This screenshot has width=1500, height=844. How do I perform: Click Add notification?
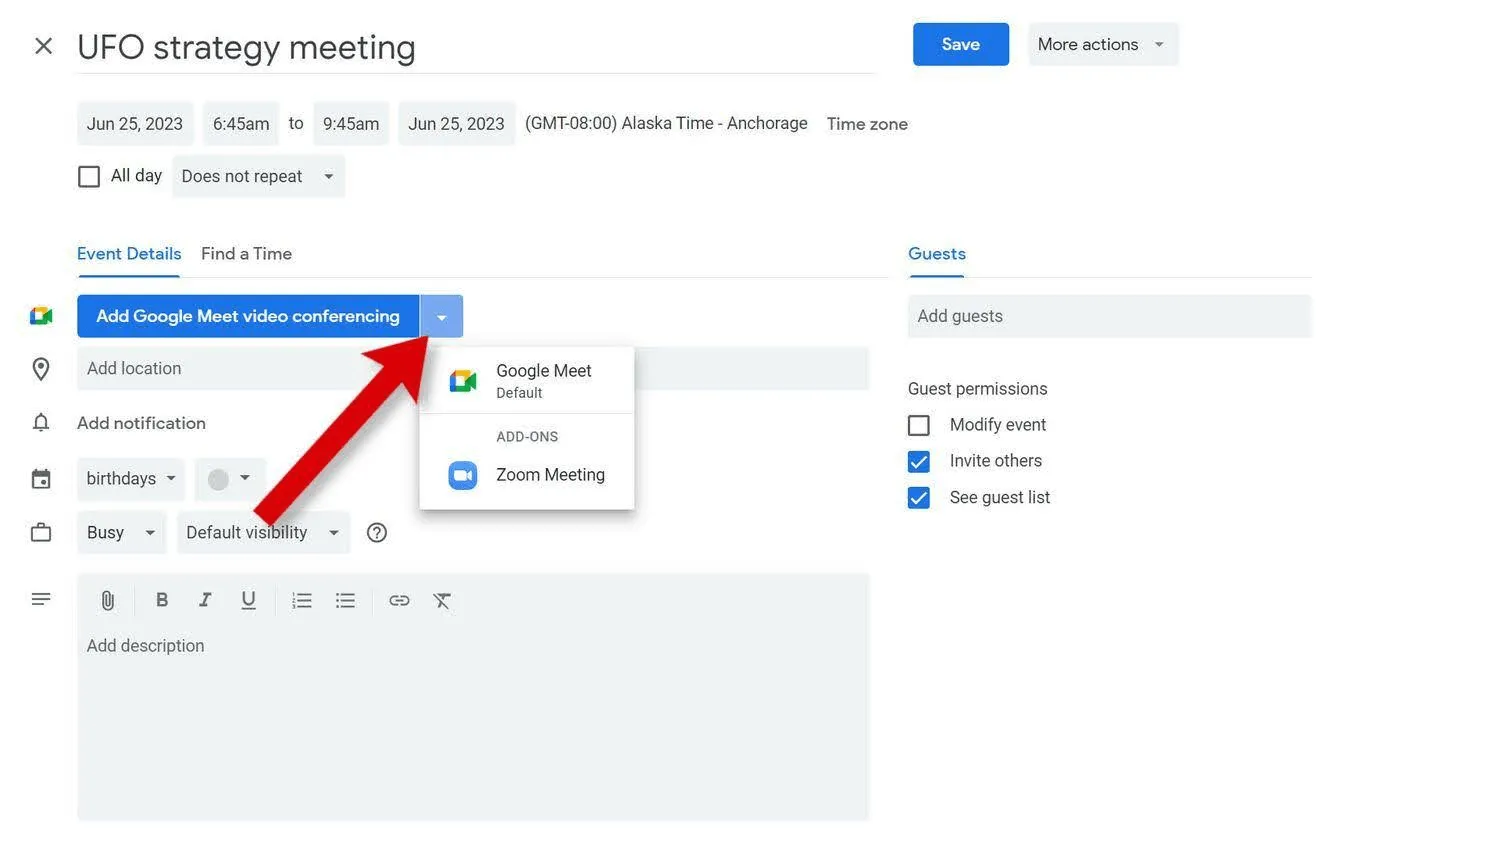point(141,423)
